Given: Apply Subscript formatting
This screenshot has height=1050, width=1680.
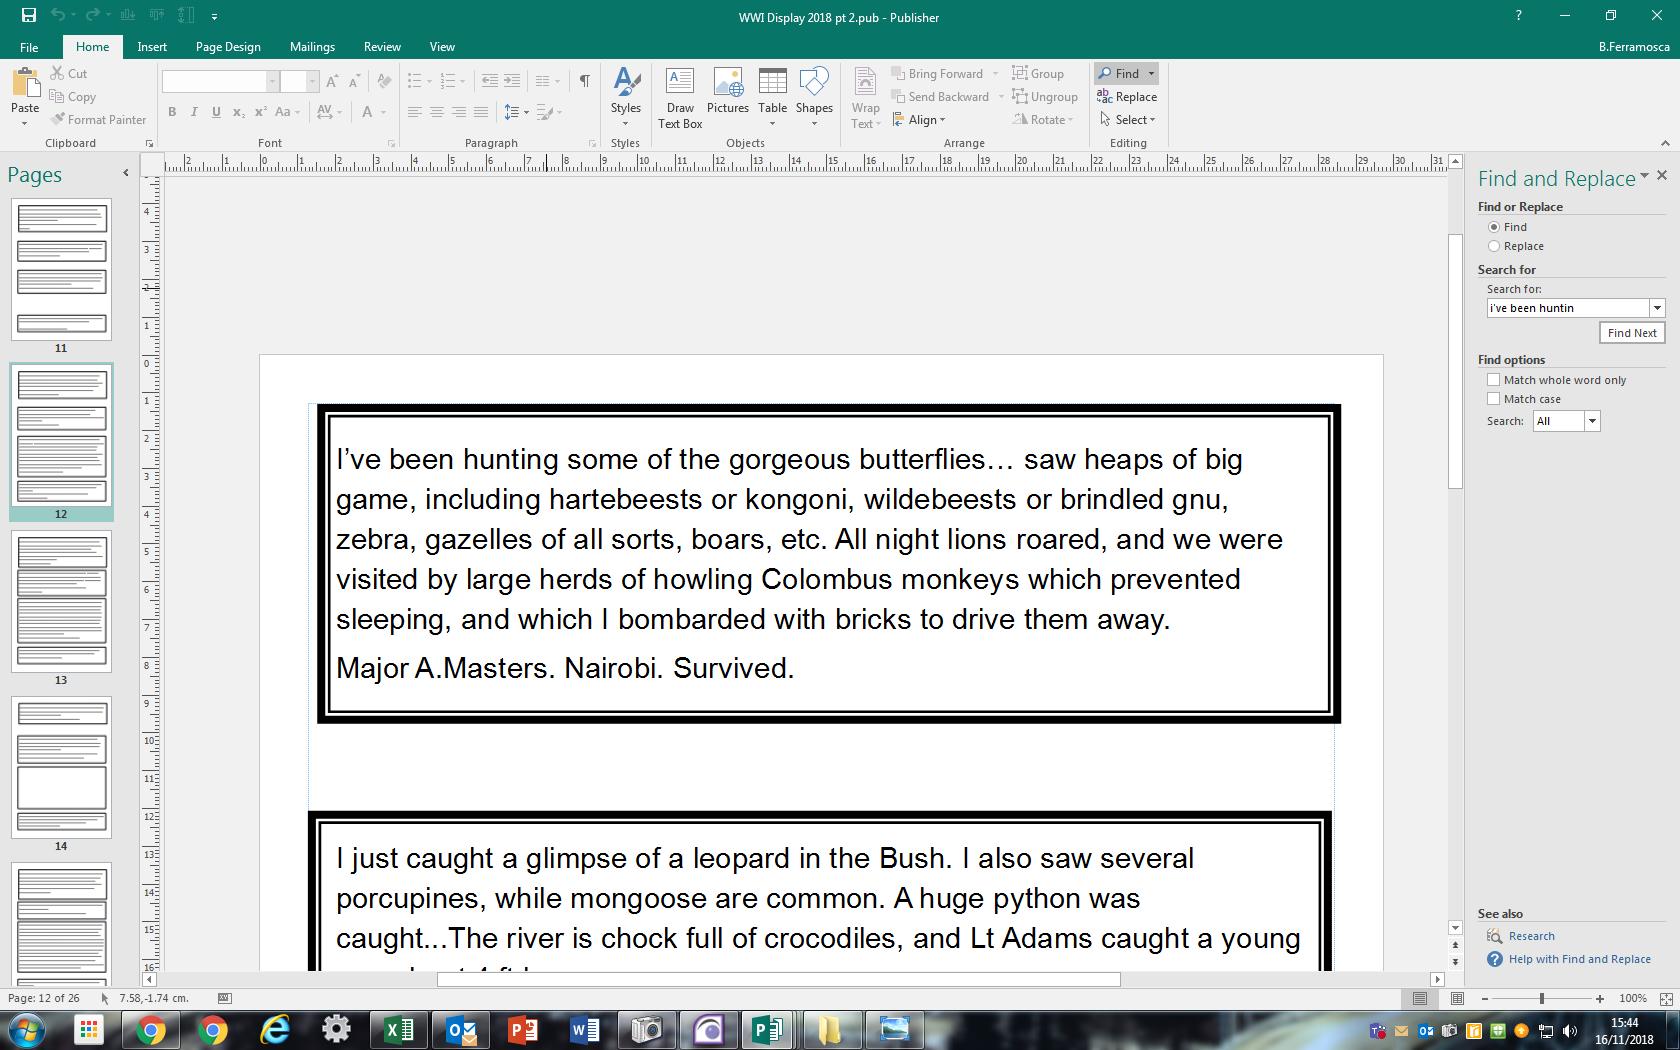Looking at the screenshot, I should (x=238, y=112).
